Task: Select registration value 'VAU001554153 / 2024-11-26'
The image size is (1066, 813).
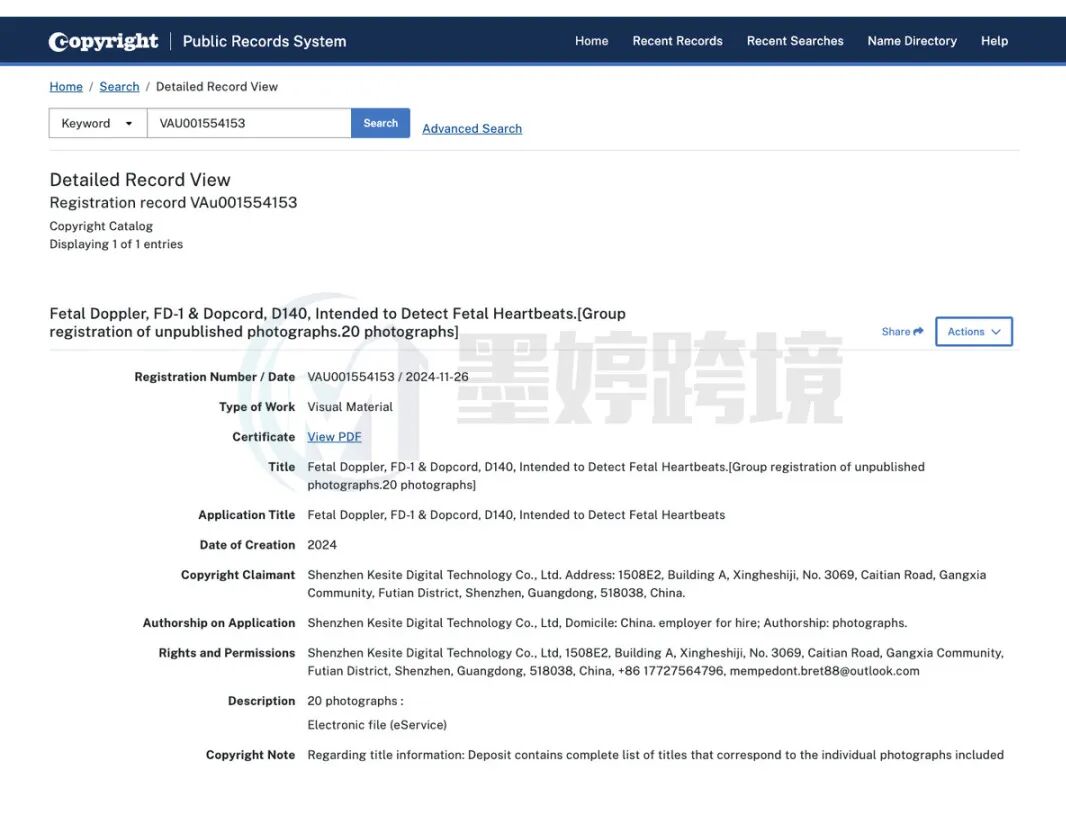Action: (x=388, y=377)
